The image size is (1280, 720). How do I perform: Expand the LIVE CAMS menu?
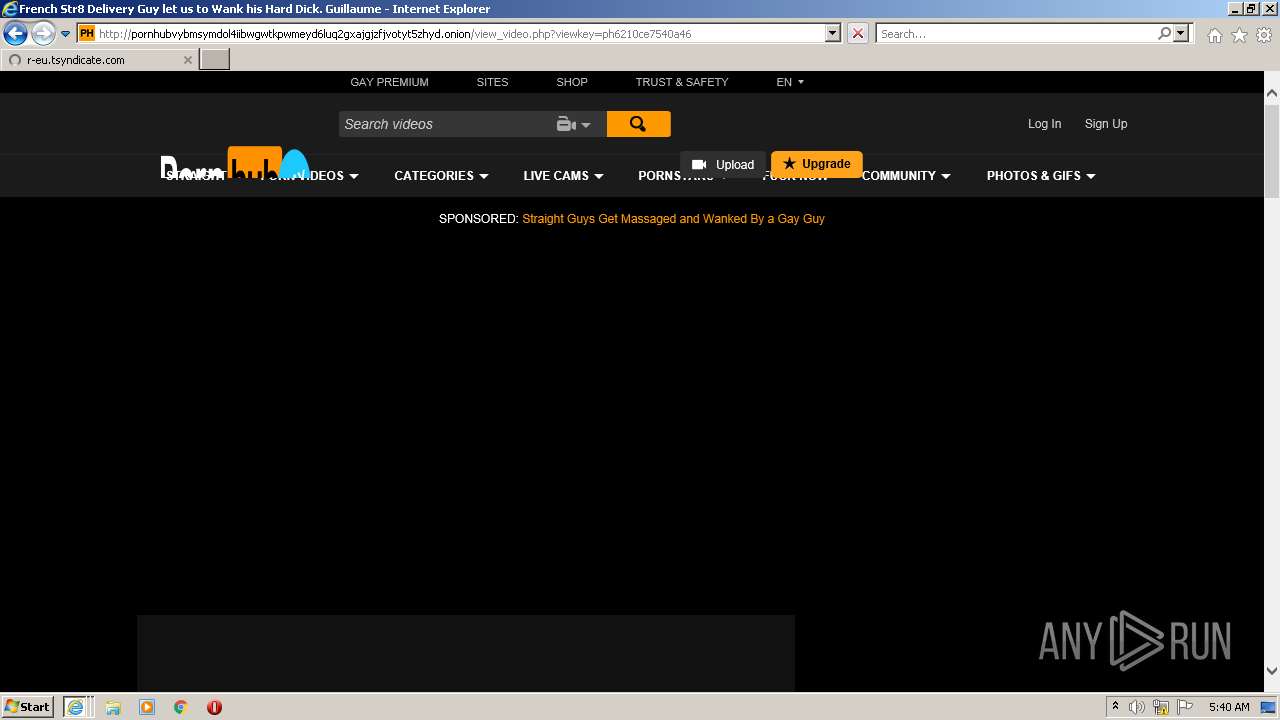pos(563,176)
